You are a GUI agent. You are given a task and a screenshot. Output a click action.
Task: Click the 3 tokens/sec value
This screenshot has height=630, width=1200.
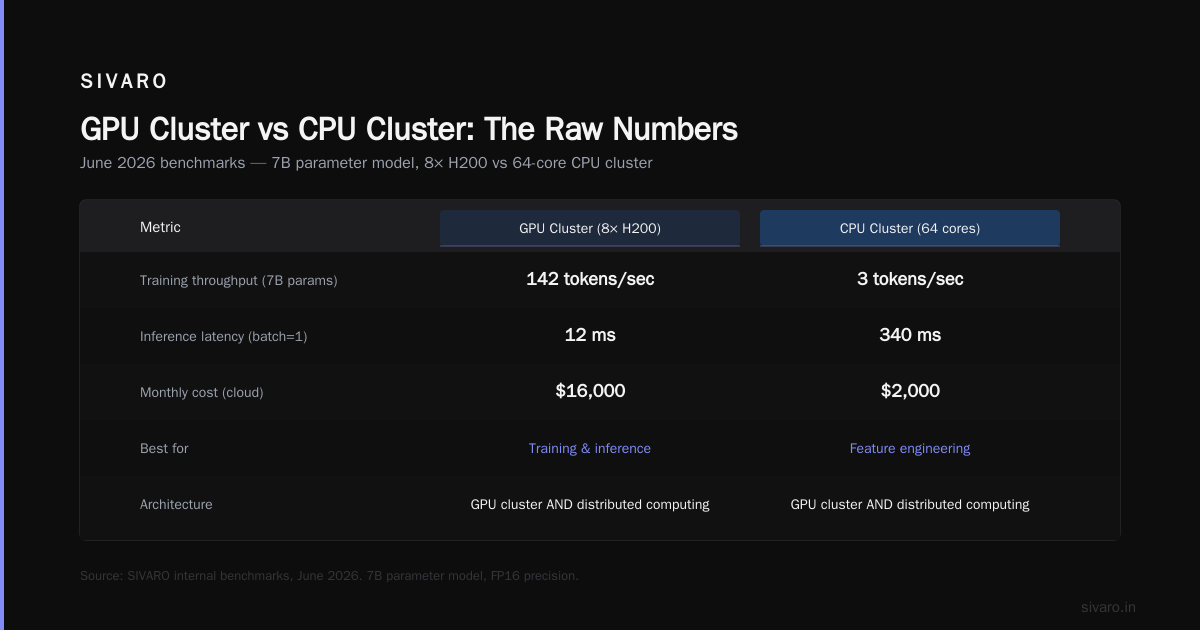pos(910,279)
